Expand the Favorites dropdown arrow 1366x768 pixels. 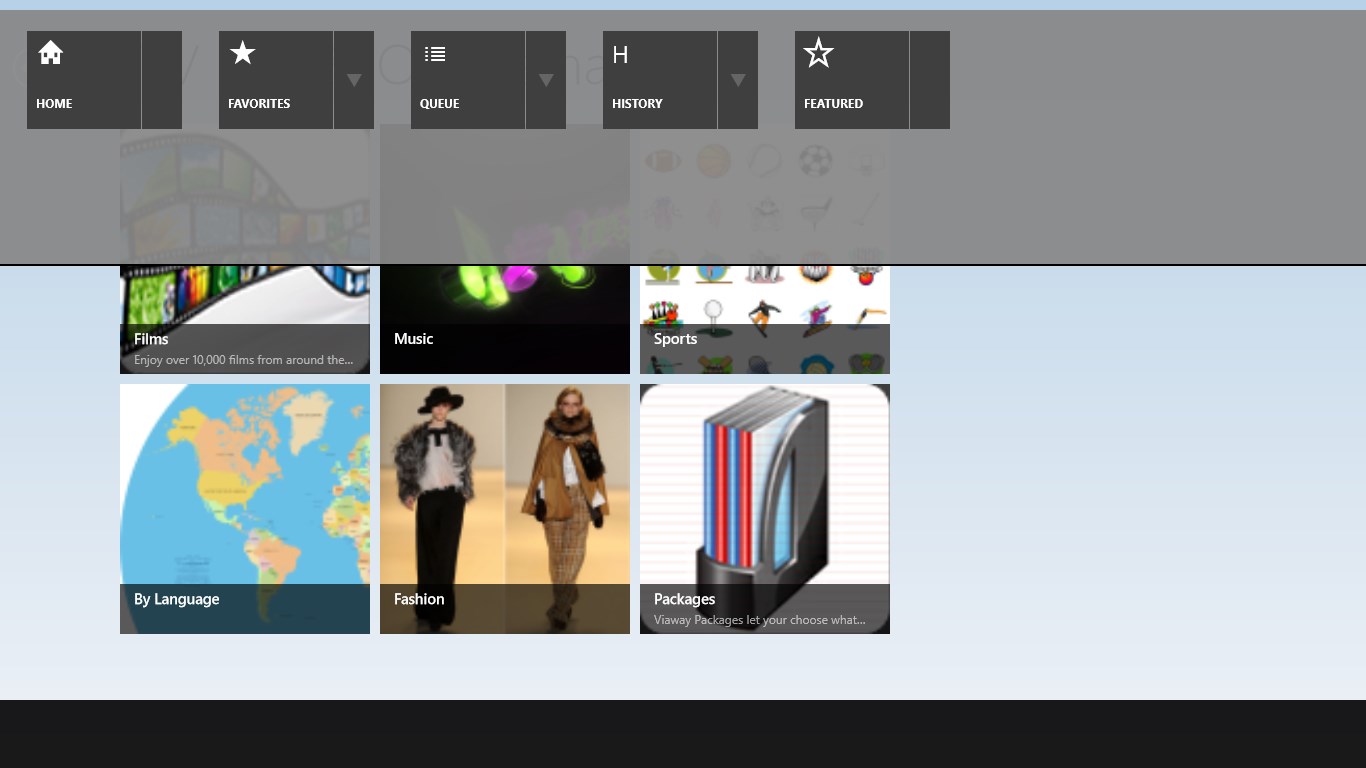coord(354,80)
